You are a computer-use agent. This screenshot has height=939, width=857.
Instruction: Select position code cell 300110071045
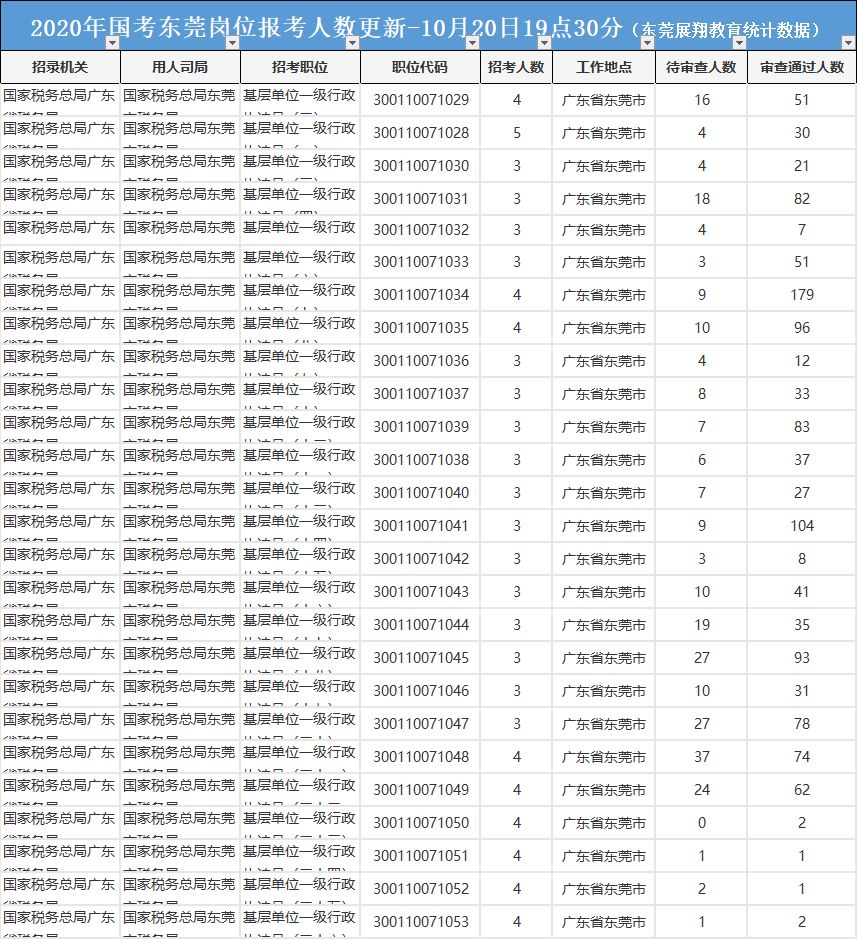point(420,658)
